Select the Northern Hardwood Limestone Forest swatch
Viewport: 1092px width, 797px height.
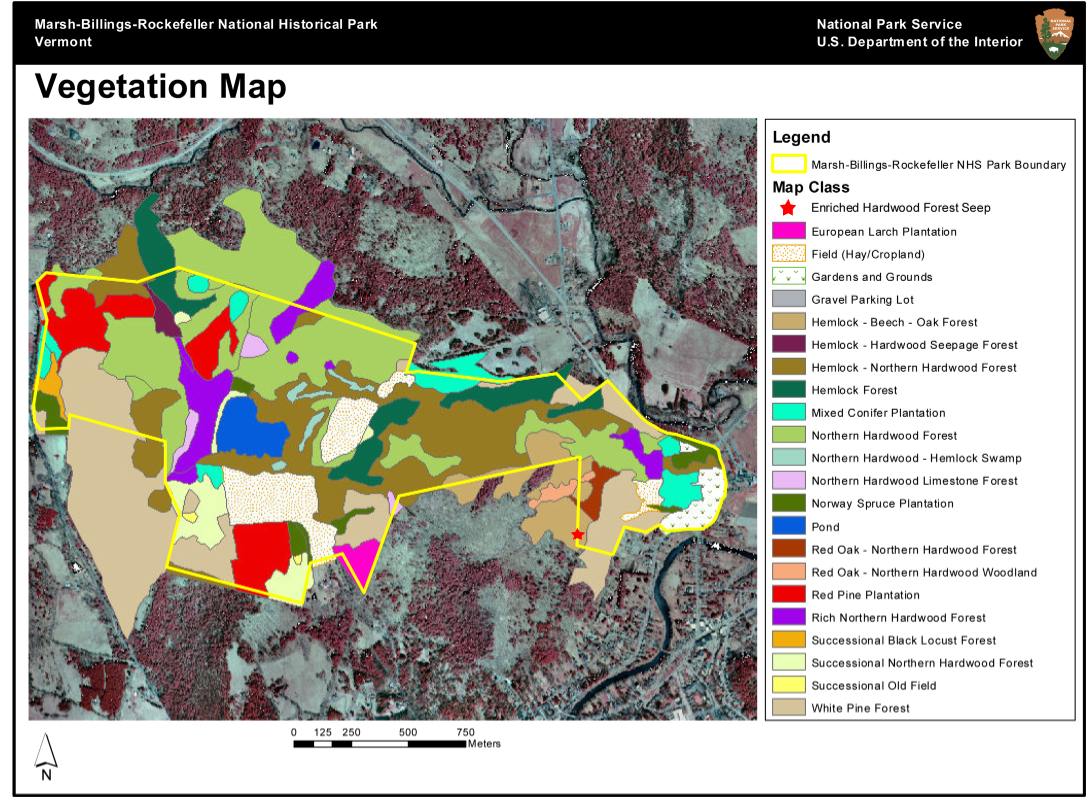pyautogui.click(x=788, y=480)
